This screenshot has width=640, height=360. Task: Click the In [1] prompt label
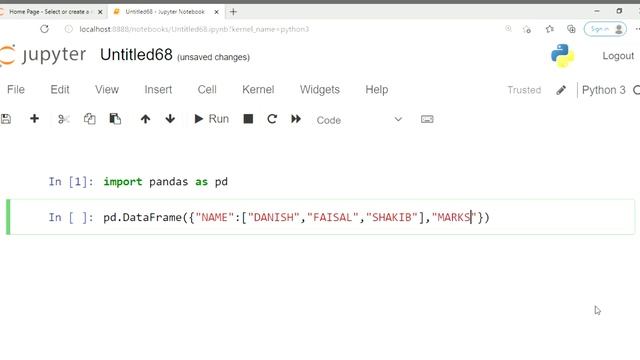(71, 182)
